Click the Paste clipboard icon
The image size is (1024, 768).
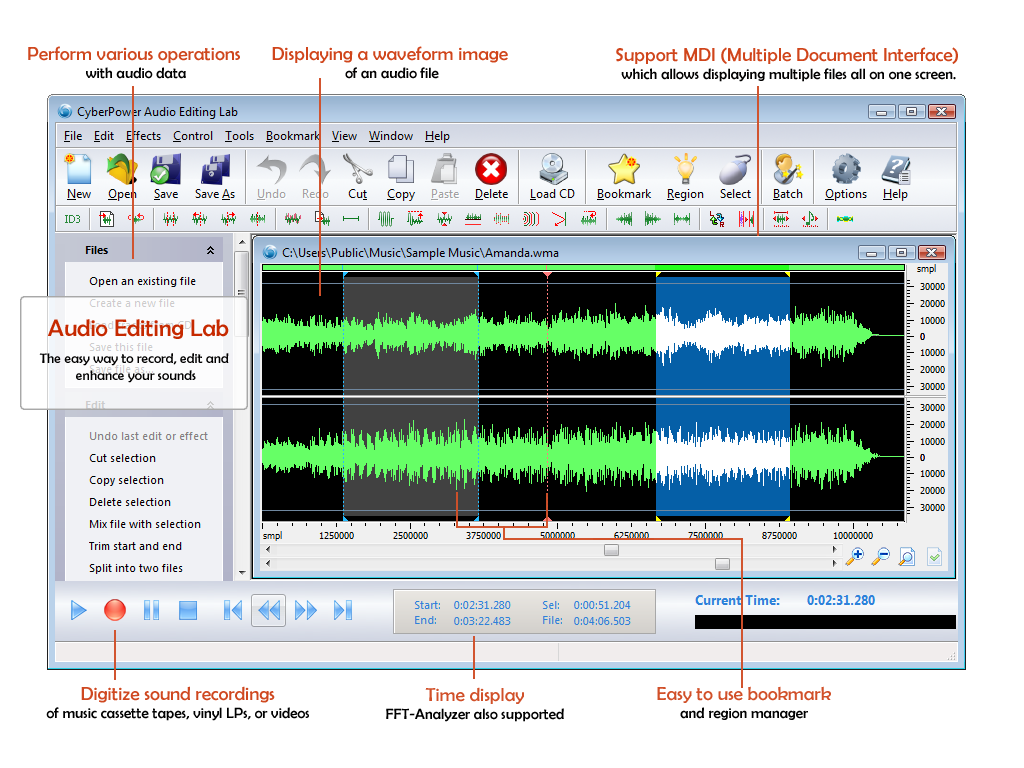pos(445,169)
